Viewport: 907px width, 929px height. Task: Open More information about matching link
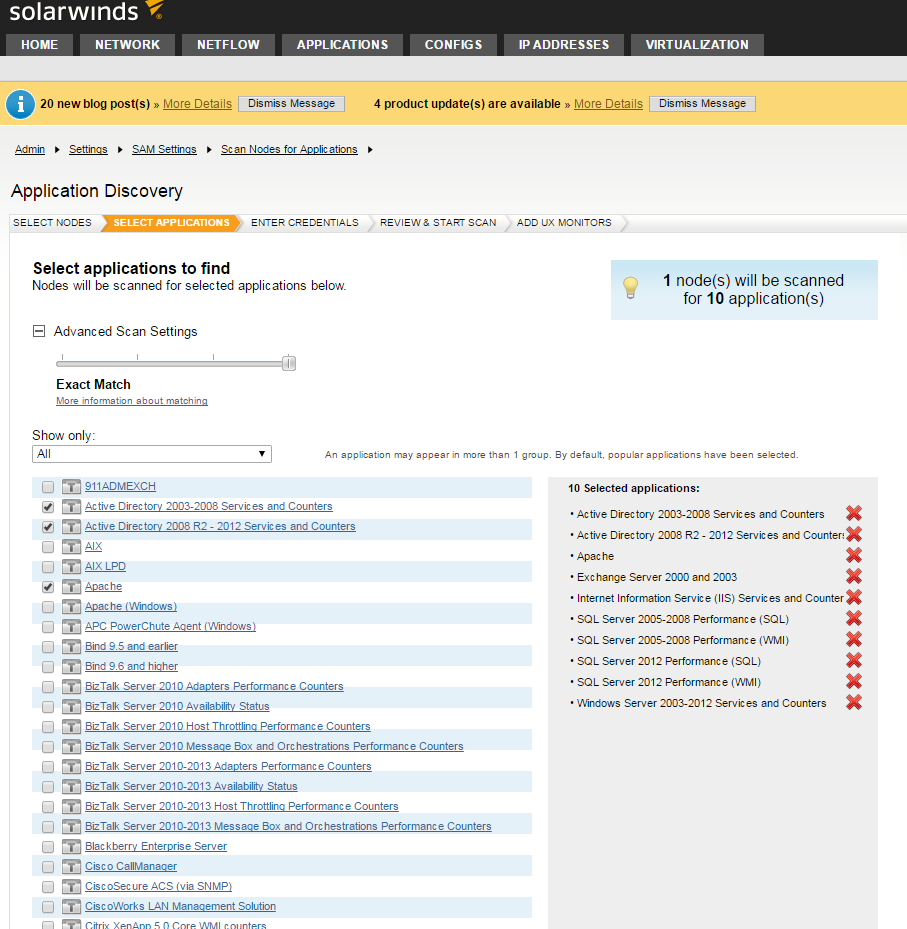click(x=132, y=401)
